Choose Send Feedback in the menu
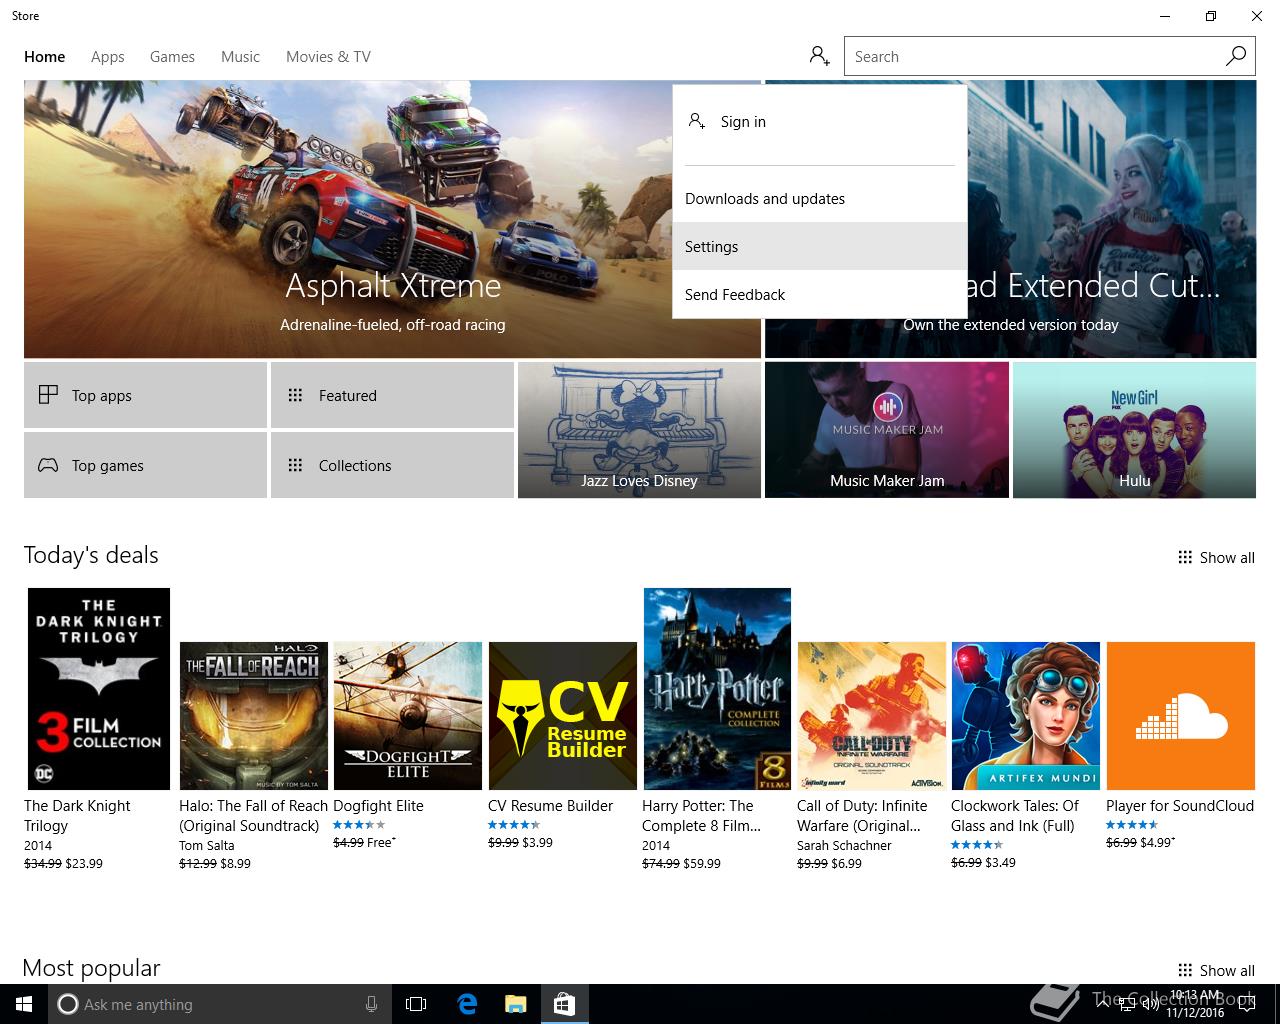This screenshot has width=1280, height=1024. point(735,295)
